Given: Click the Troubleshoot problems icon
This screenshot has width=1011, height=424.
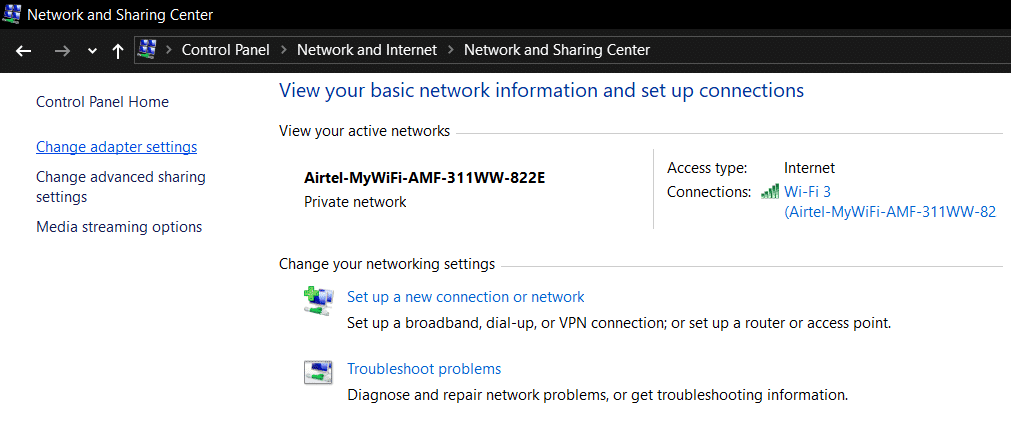Looking at the screenshot, I should click(318, 373).
